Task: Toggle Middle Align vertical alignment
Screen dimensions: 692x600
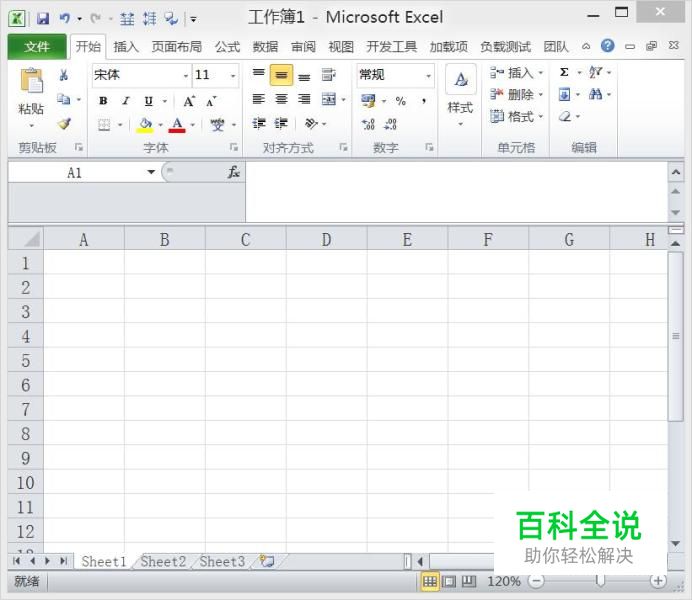Action: point(281,75)
